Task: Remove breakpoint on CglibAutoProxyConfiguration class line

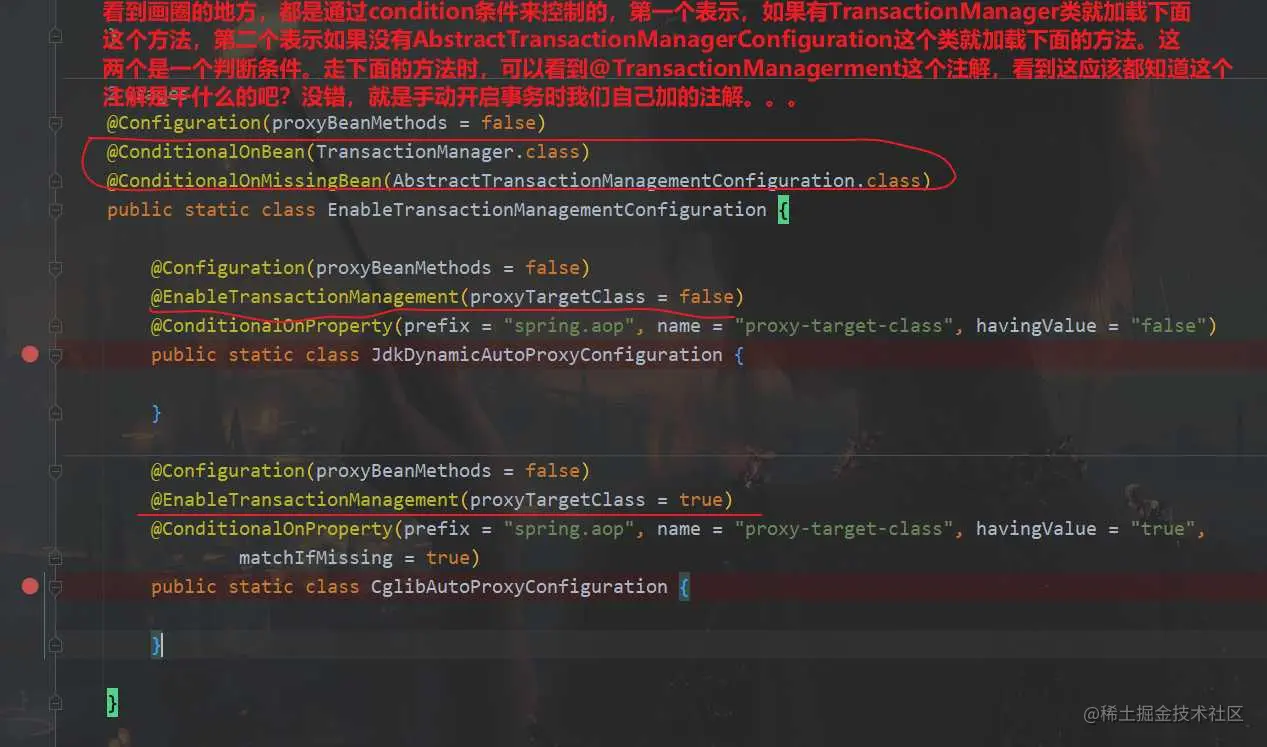Action: point(30,586)
